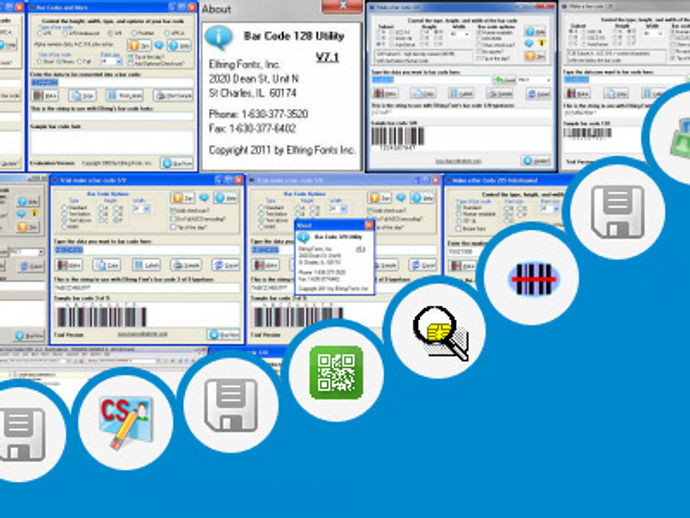Click Label button in left 3/9 window
This screenshot has width=690, height=518.
pyautogui.click(x=147, y=265)
